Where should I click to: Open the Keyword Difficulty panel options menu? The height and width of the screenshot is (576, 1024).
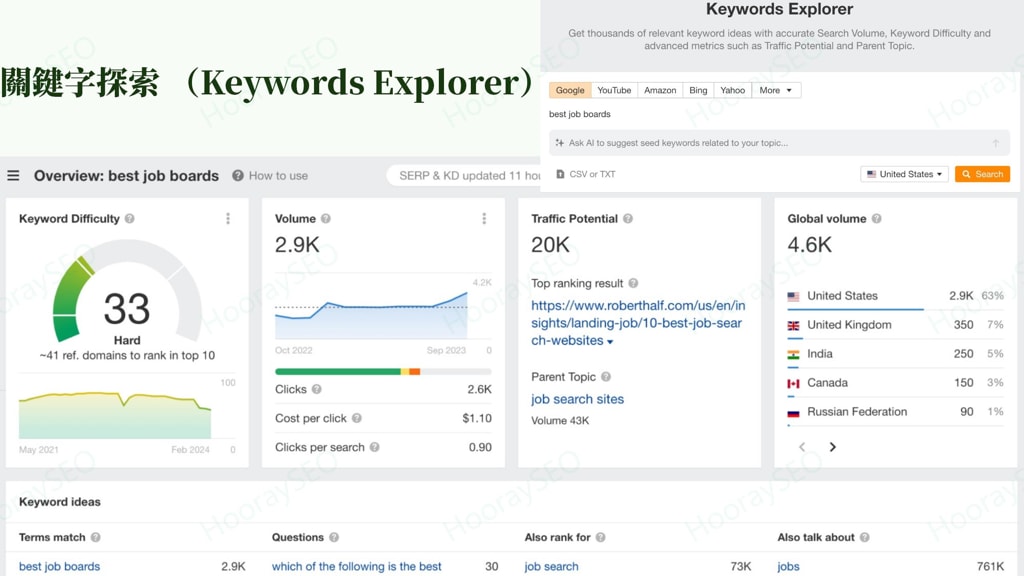point(228,218)
